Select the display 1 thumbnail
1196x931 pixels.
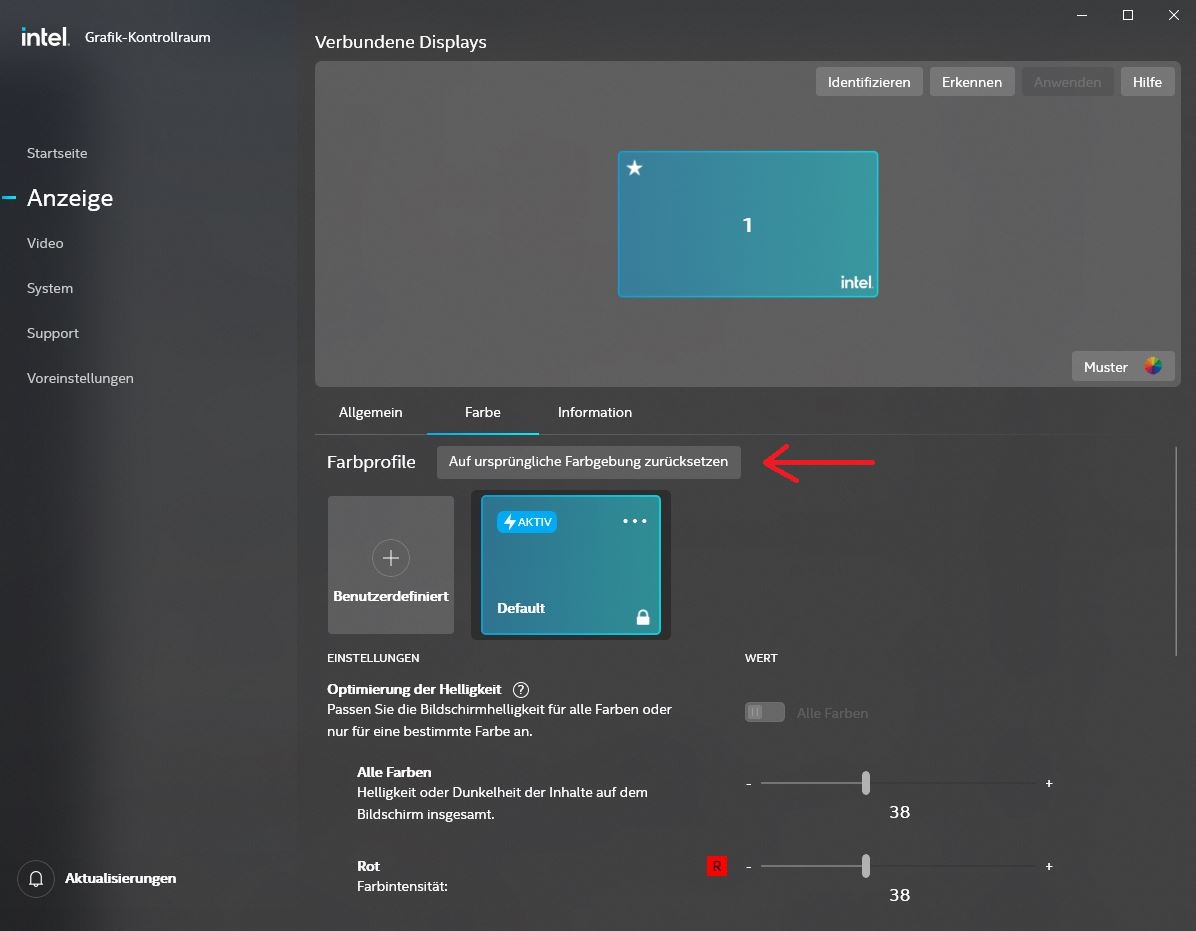pyautogui.click(x=748, y=224)
